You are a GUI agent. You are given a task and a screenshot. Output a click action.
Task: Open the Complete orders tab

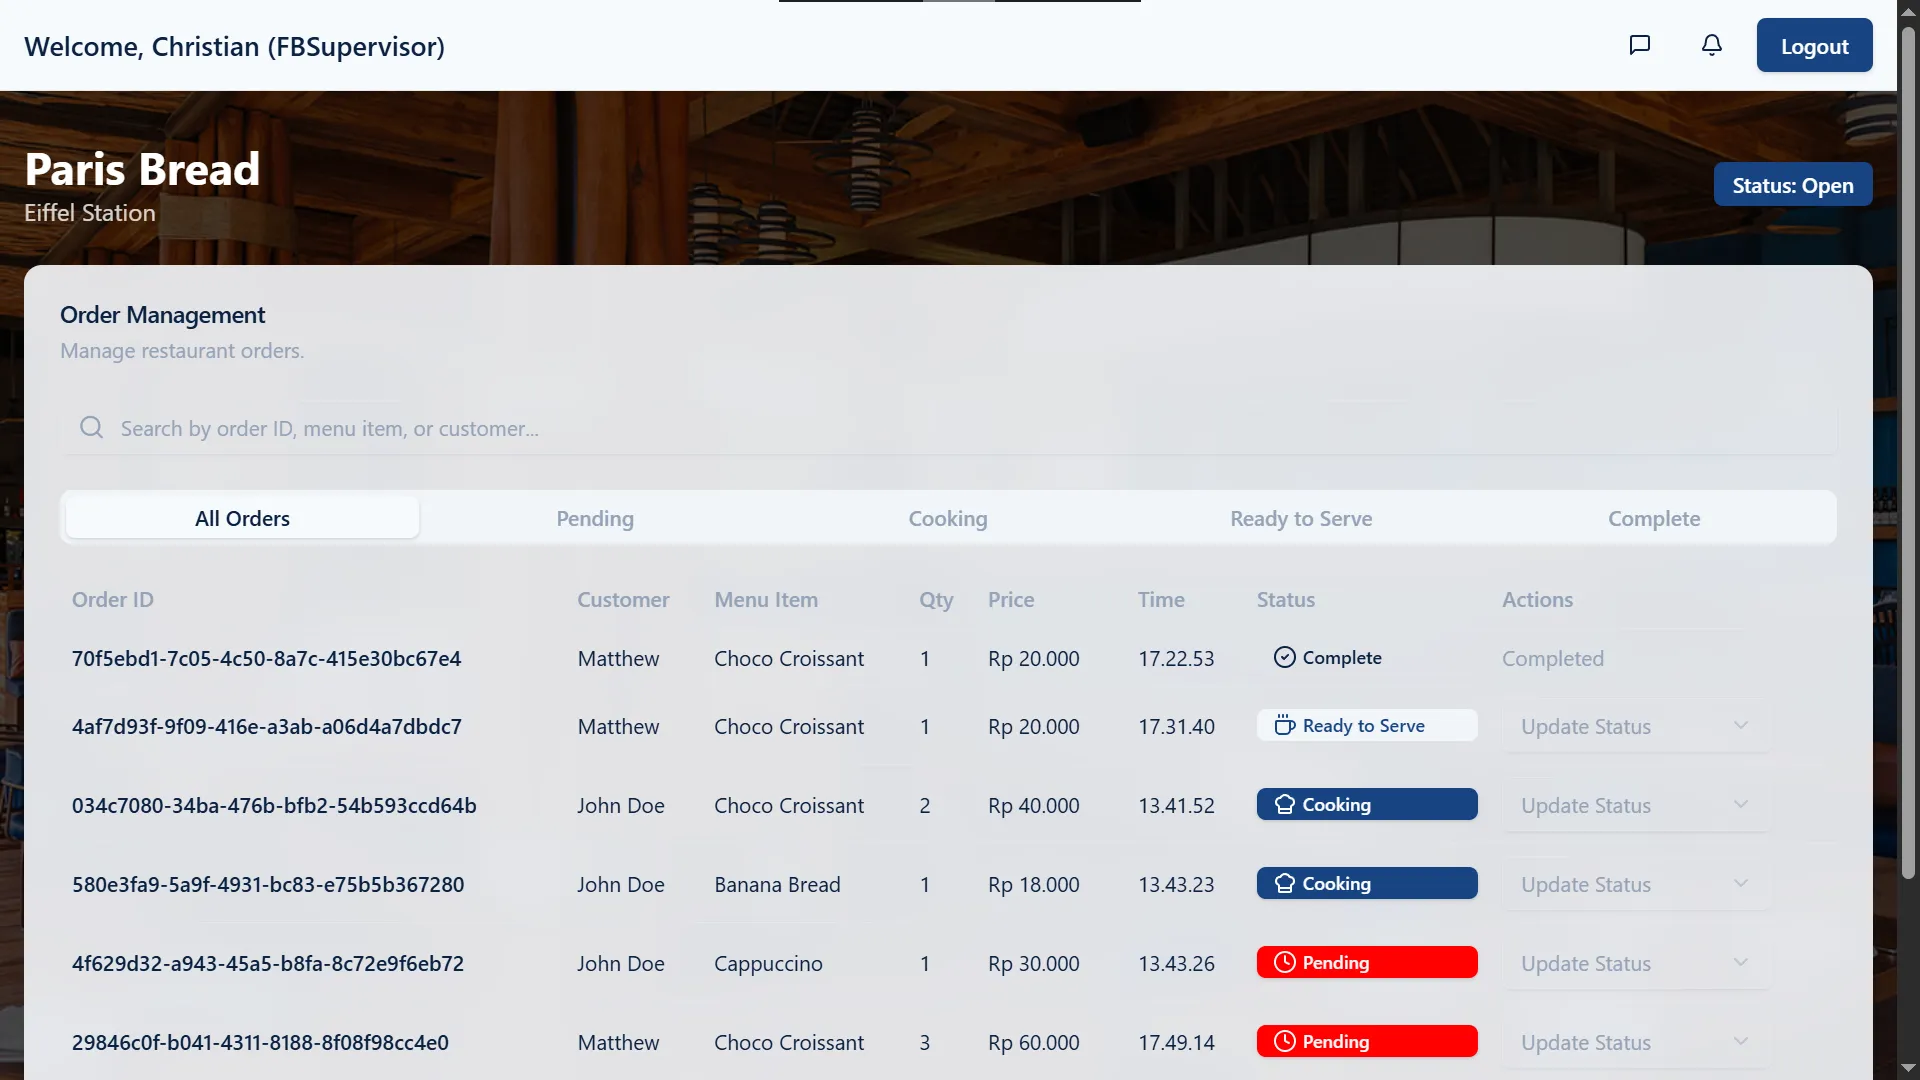tap(1653, 519)
